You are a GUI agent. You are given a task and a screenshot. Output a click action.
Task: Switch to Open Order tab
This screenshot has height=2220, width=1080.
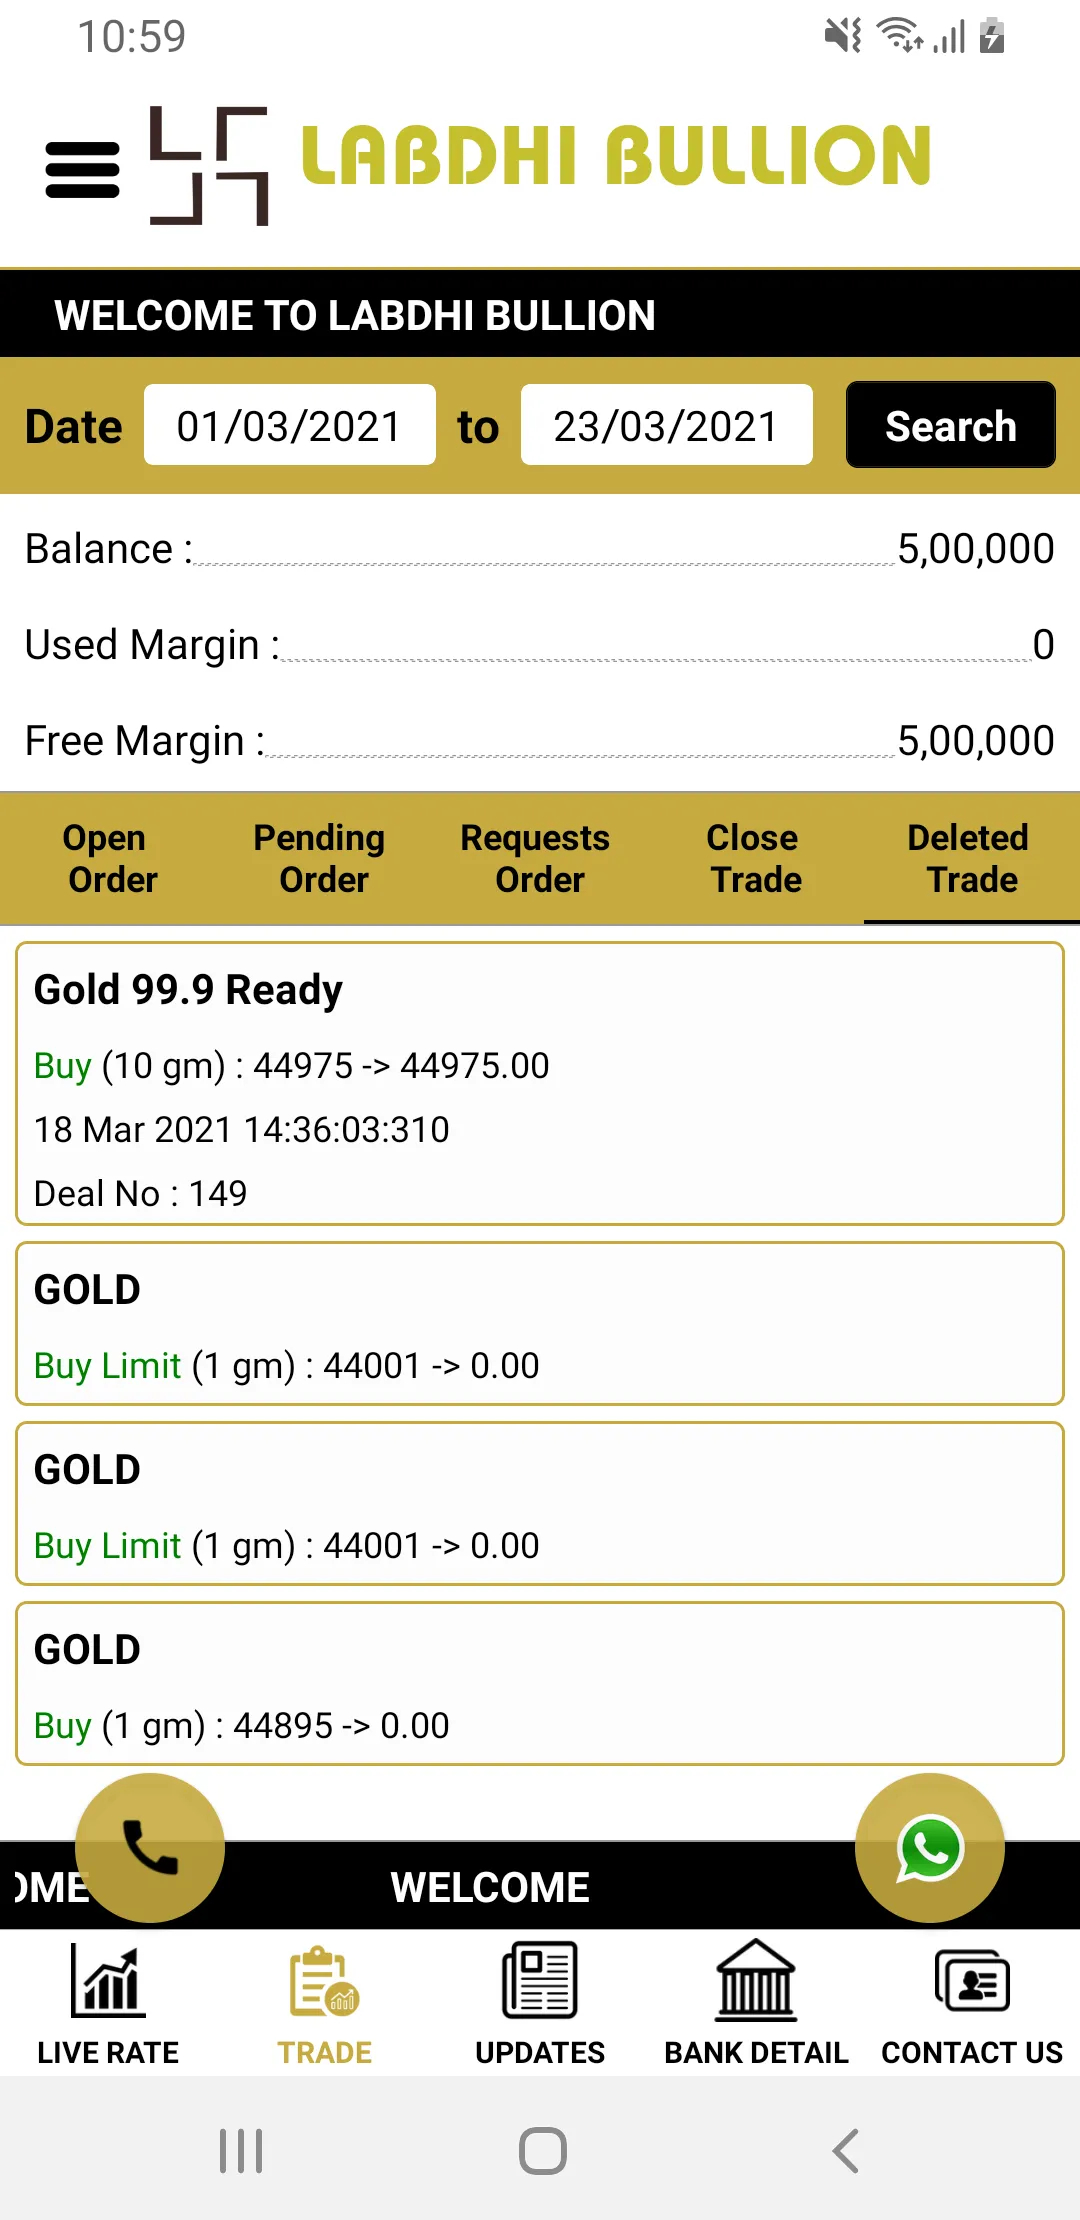[x=108, y=858]
